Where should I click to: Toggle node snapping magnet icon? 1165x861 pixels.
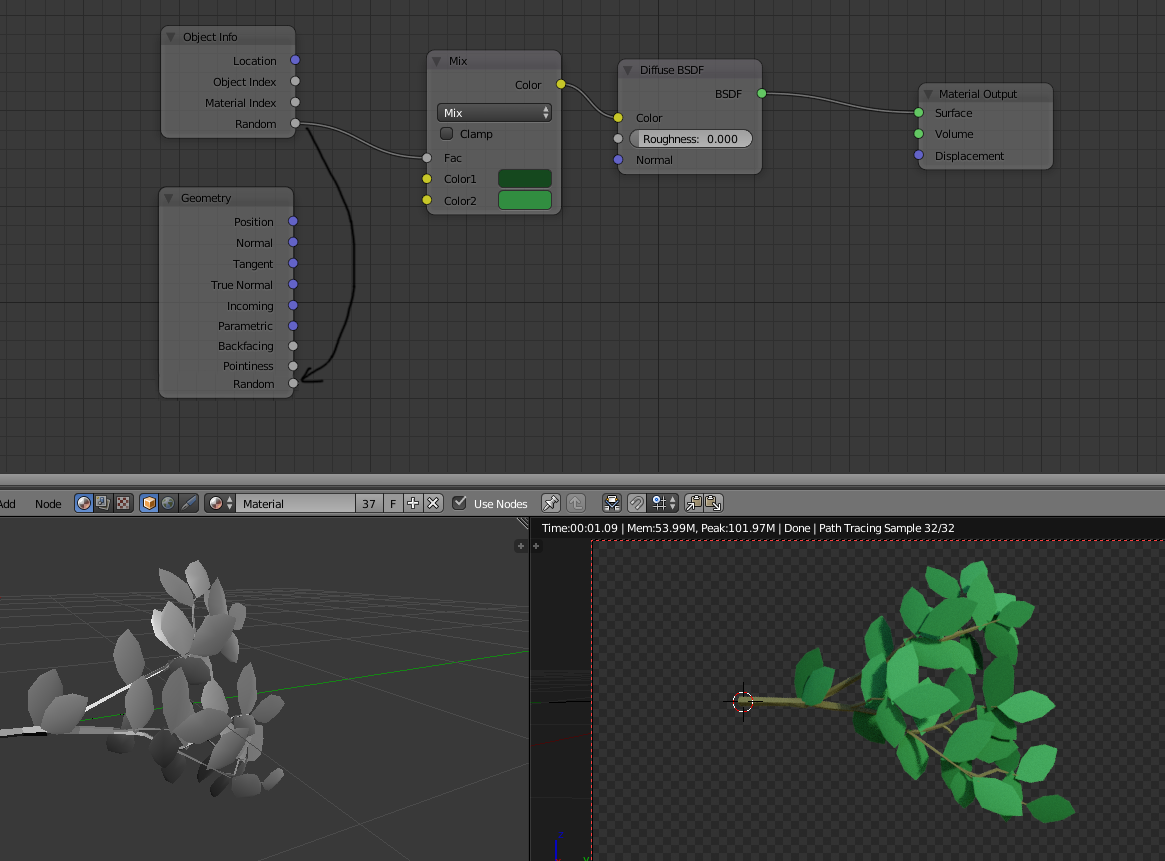[x=637, y=503]
